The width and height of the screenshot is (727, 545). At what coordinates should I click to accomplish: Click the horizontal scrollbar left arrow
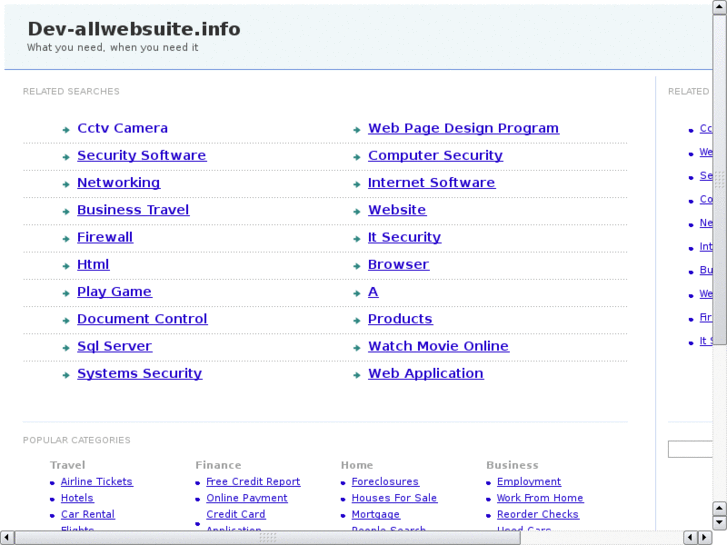7,538
